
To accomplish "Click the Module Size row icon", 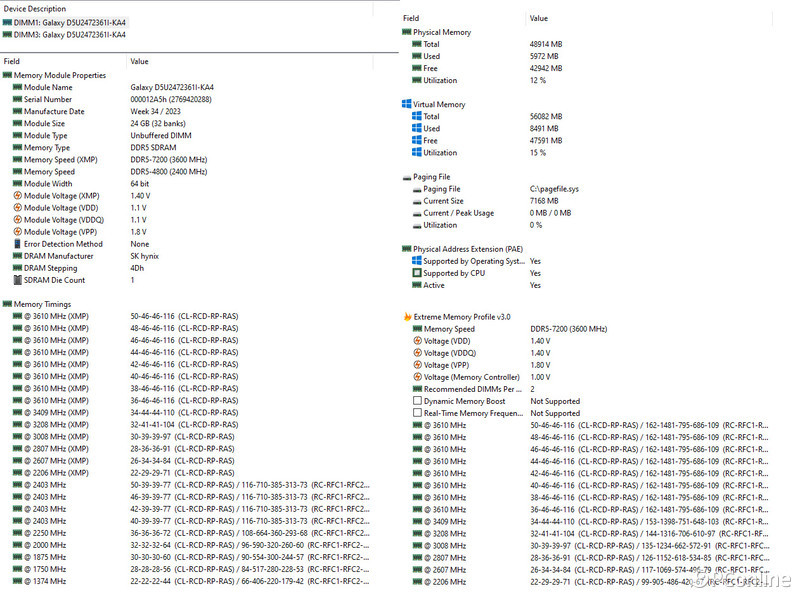I will 17,123.
